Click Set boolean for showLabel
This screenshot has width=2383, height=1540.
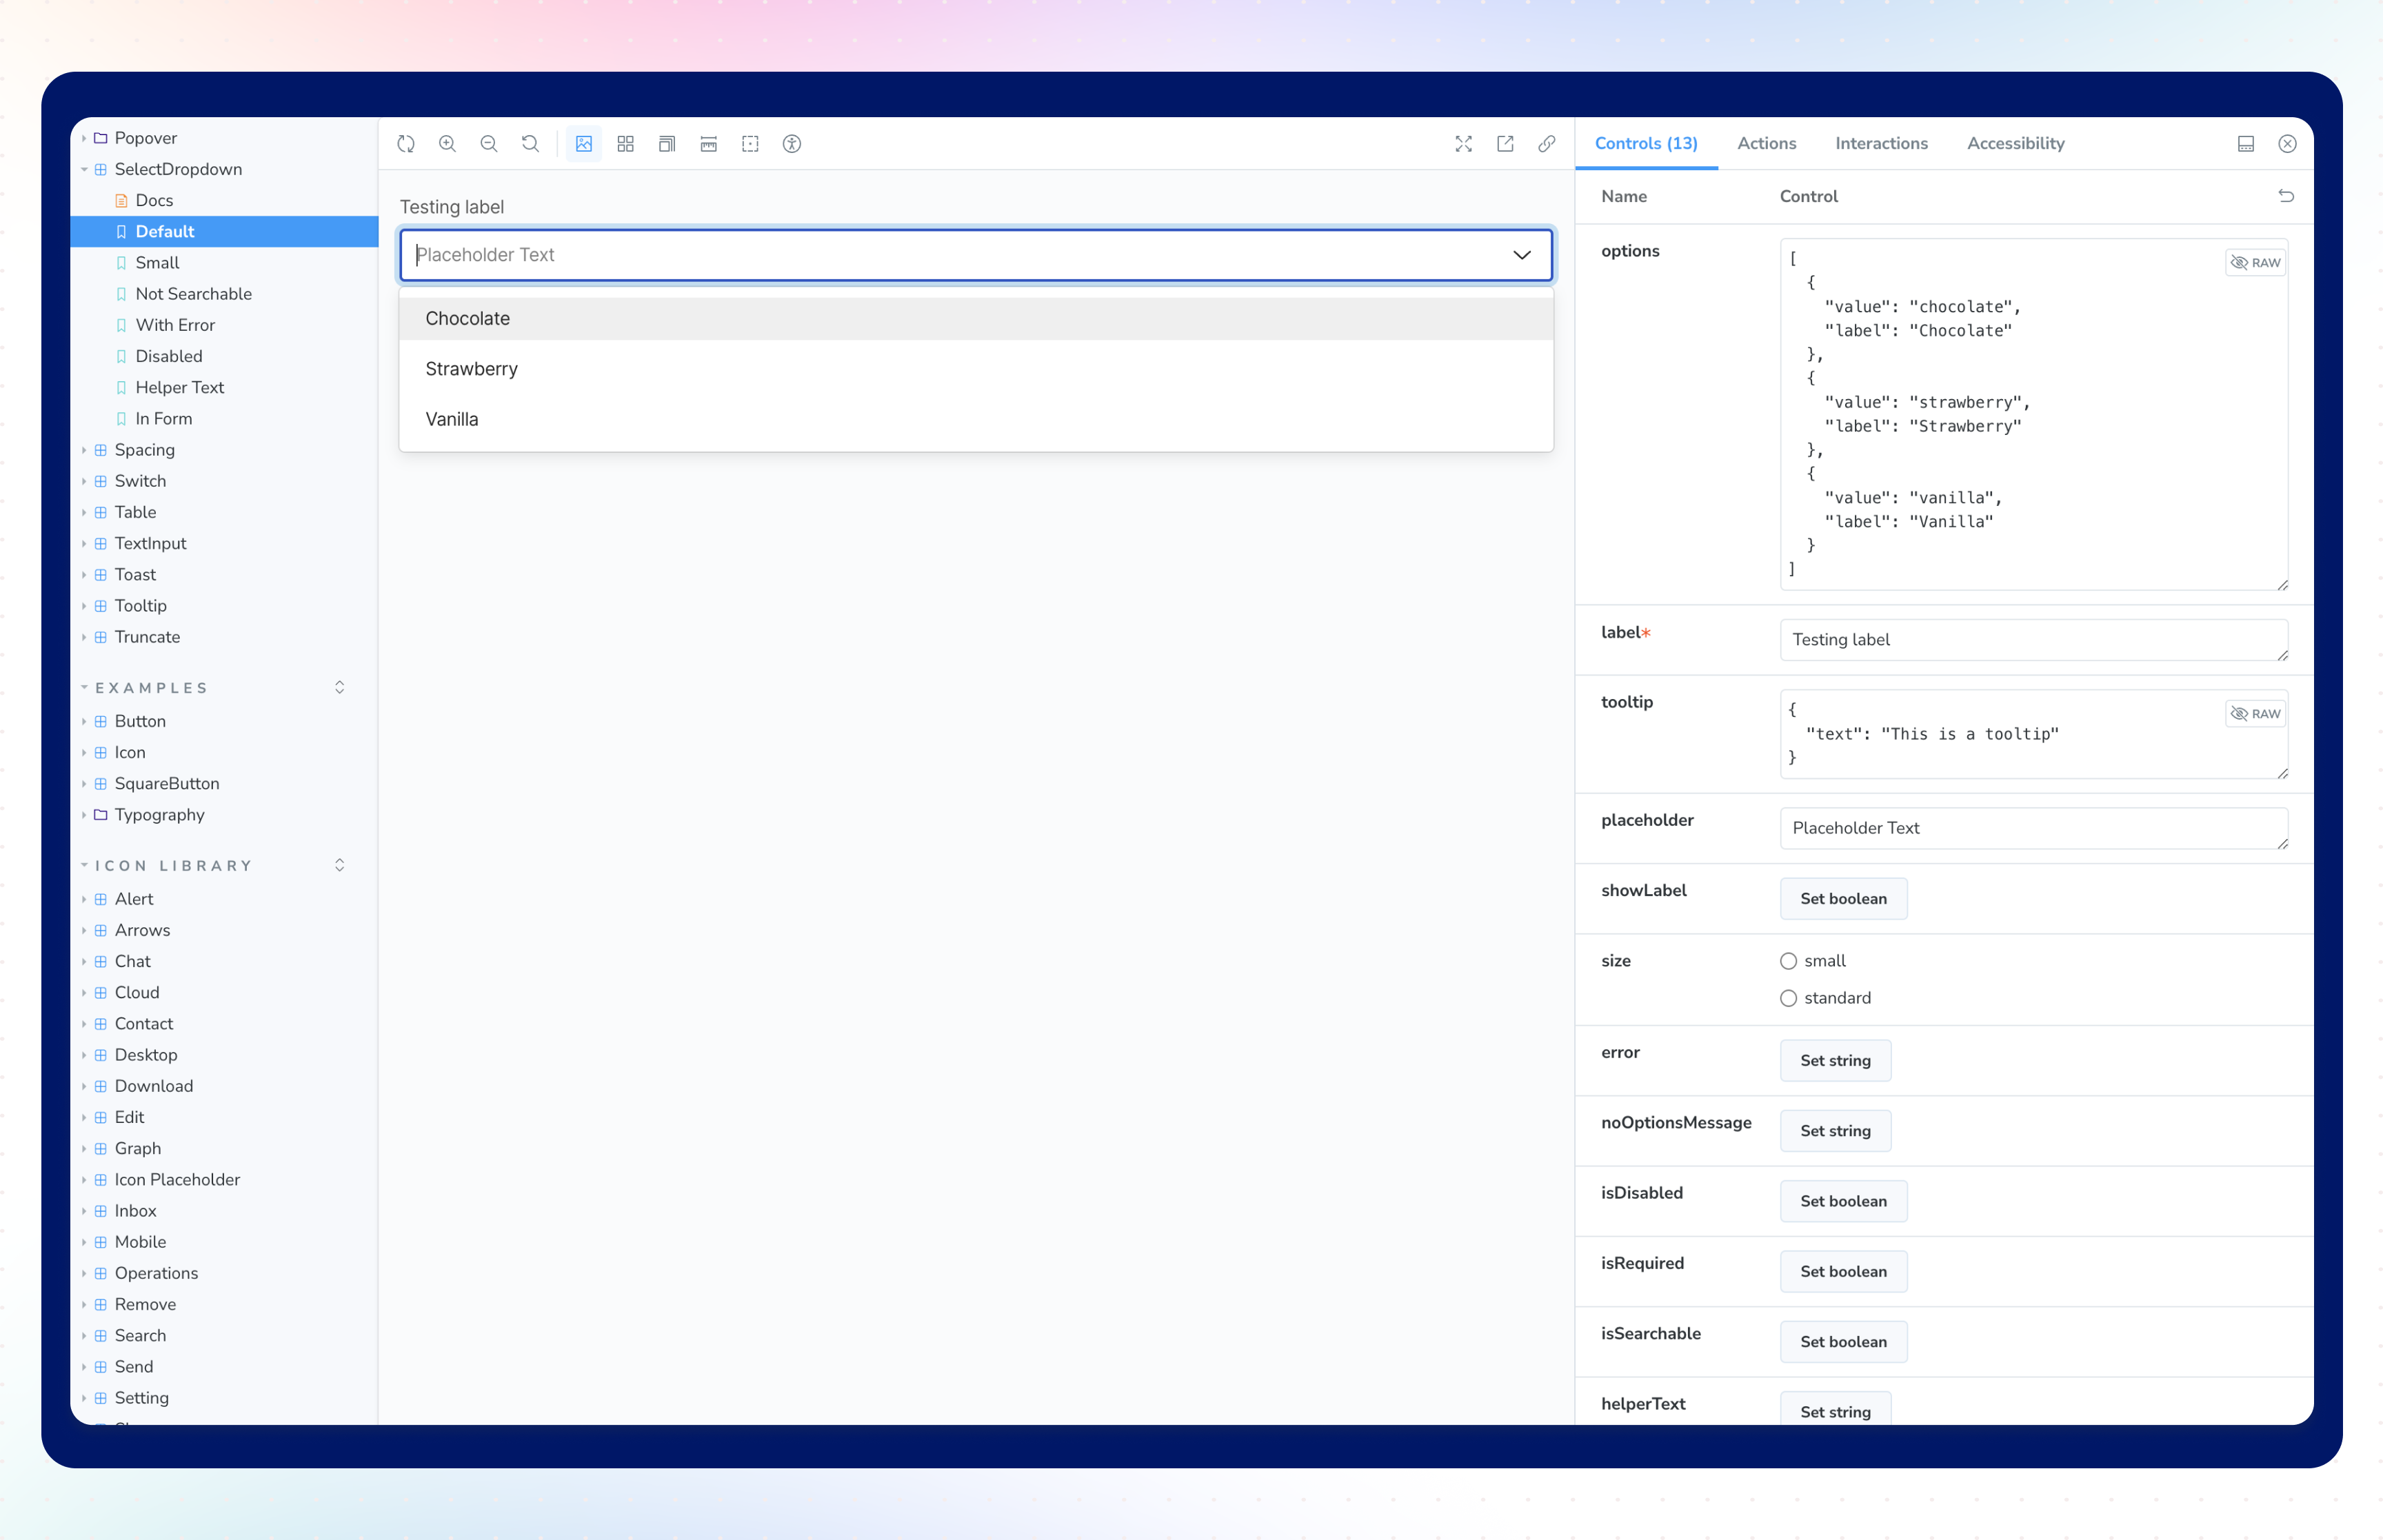pyautogui.click(x=1843, y=899)
